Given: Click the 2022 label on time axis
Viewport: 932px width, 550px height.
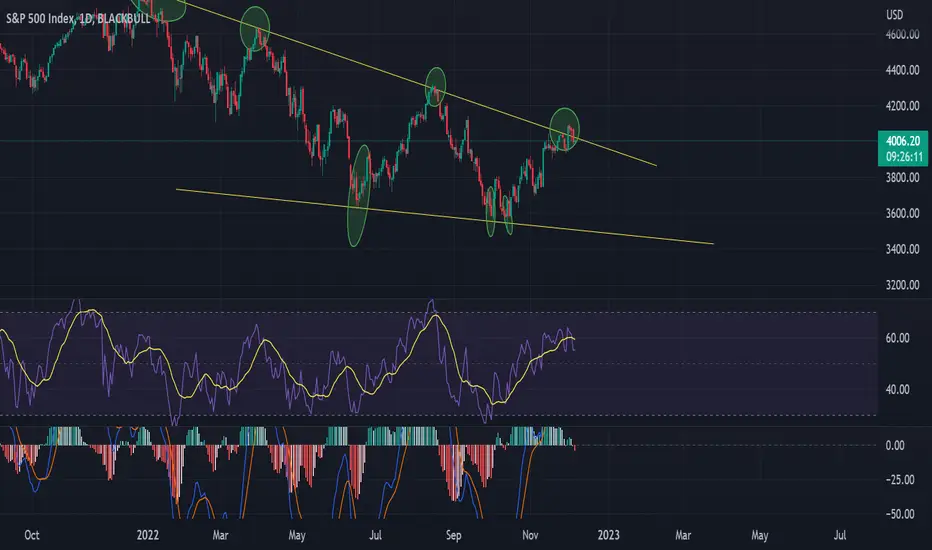Looking at the screenshot, I should click(x=147, y=535).
